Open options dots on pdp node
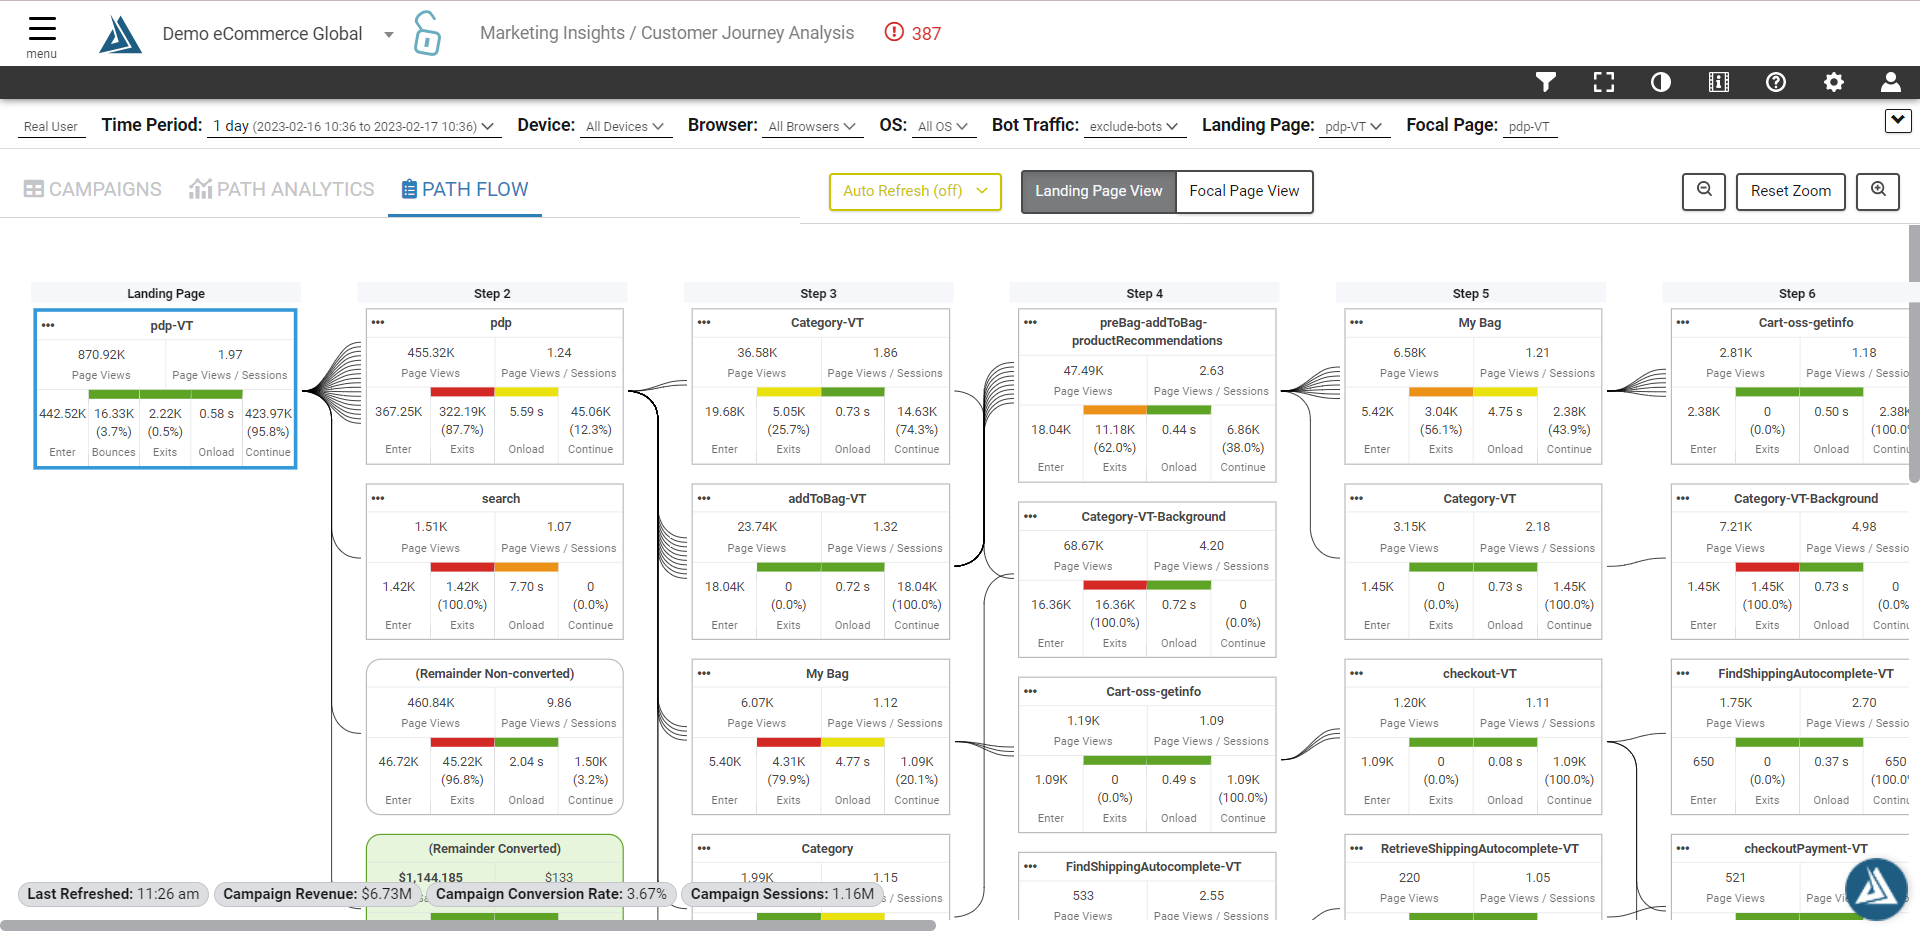The width and height of the screenshot is (1920, 932). click(x=378, y=322)
